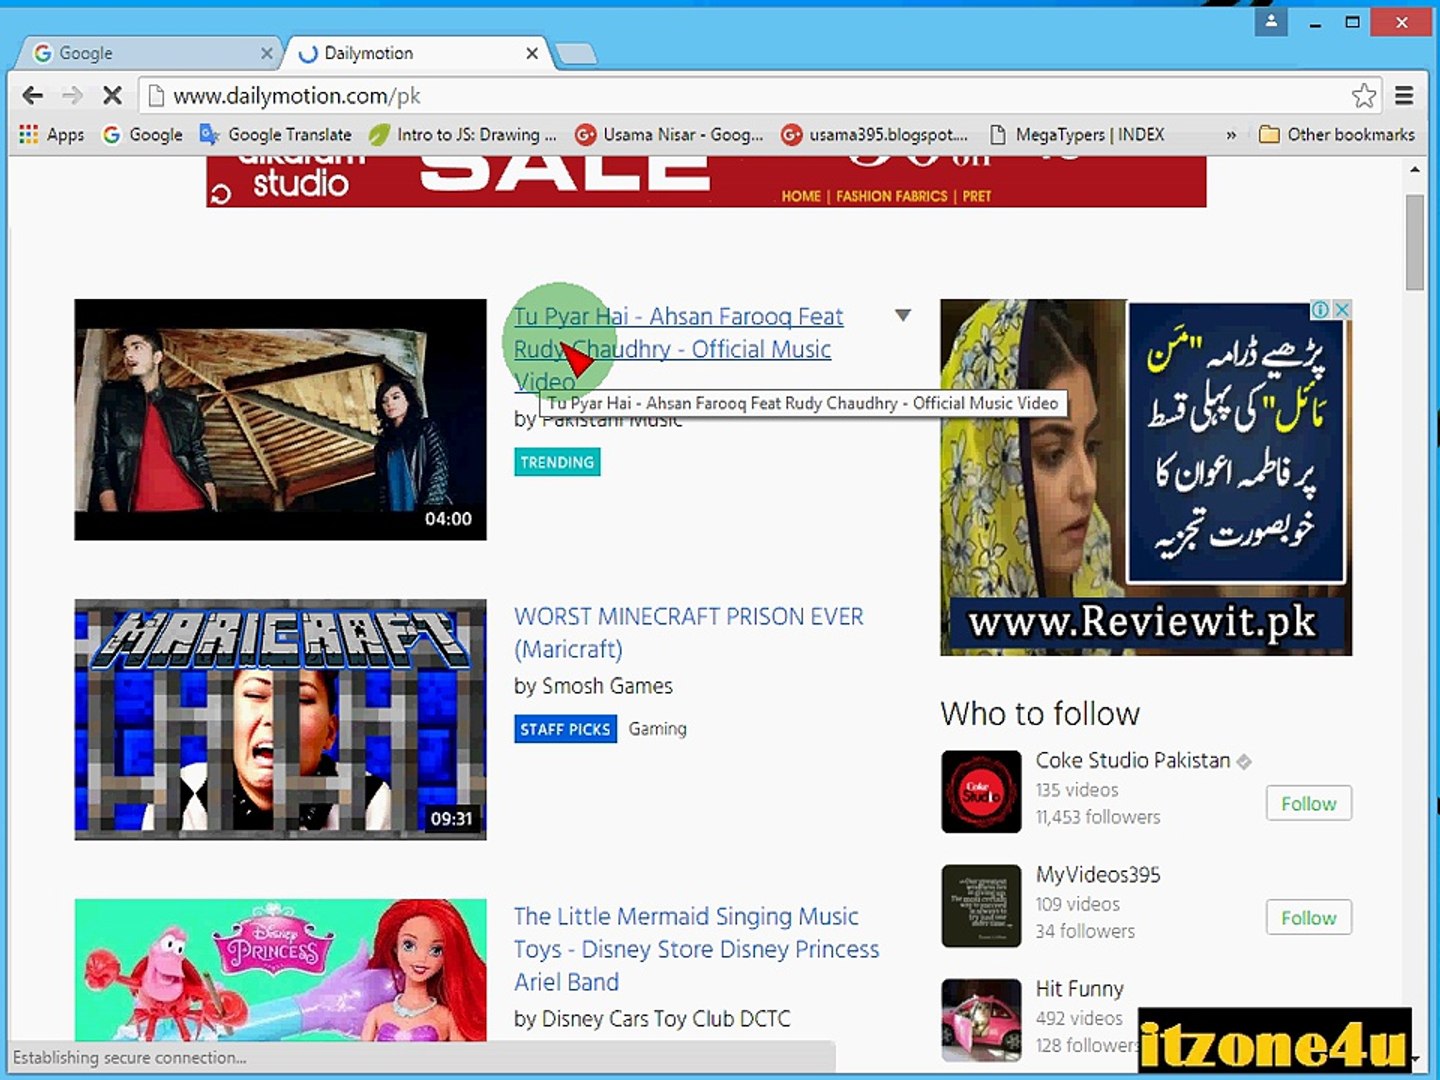Close the Google tab
This screenshot has height=1080, width=1440.
tap(266, 53)
